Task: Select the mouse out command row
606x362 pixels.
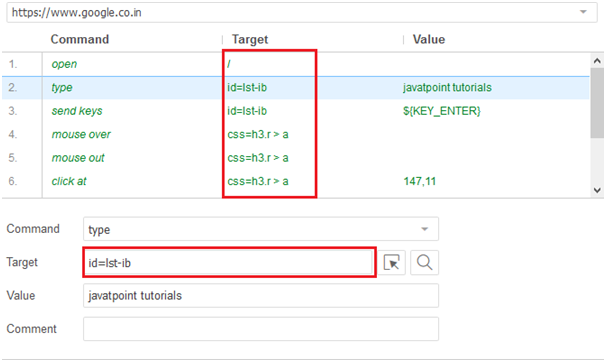Action: click(296, 158)
